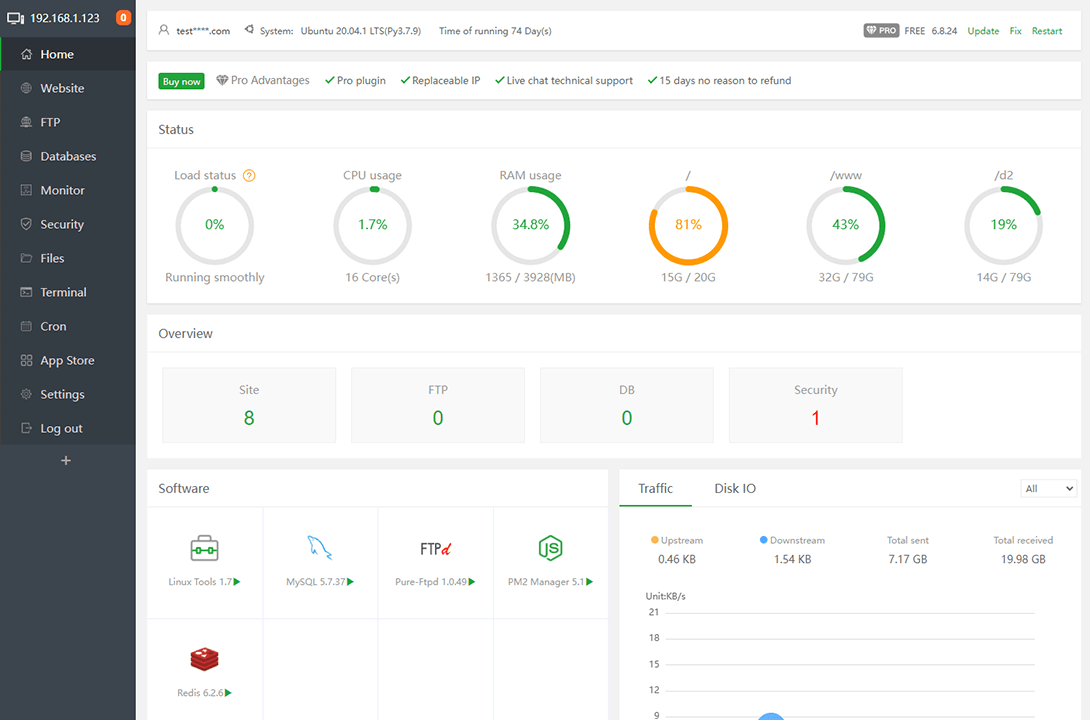The width and height of the screenshot is (1090, 720).
Task: Open the Security panel from the sidebar
Action: pyautogui.click(x=61, y=223)
